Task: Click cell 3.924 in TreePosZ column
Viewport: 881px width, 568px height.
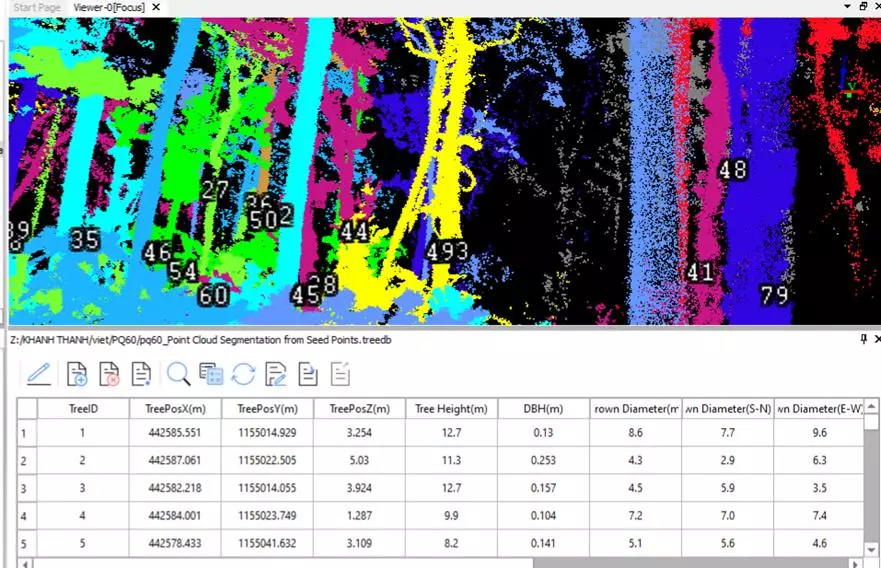Action: (x=360, y=488)
